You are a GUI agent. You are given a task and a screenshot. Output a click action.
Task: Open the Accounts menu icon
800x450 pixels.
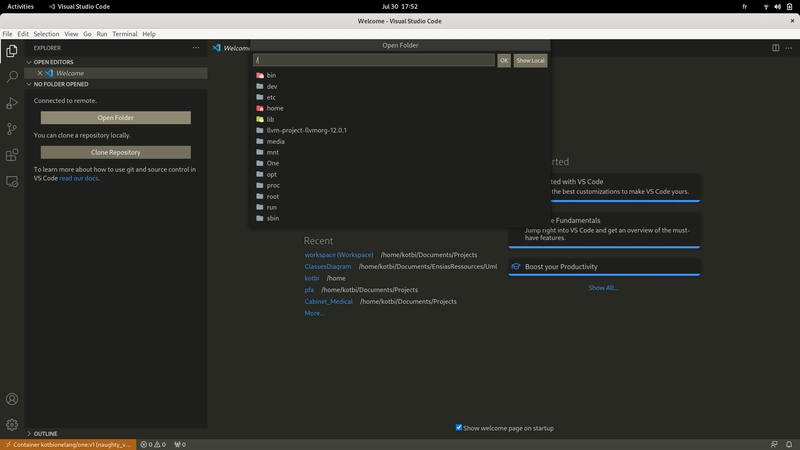(x=12, y=400)
